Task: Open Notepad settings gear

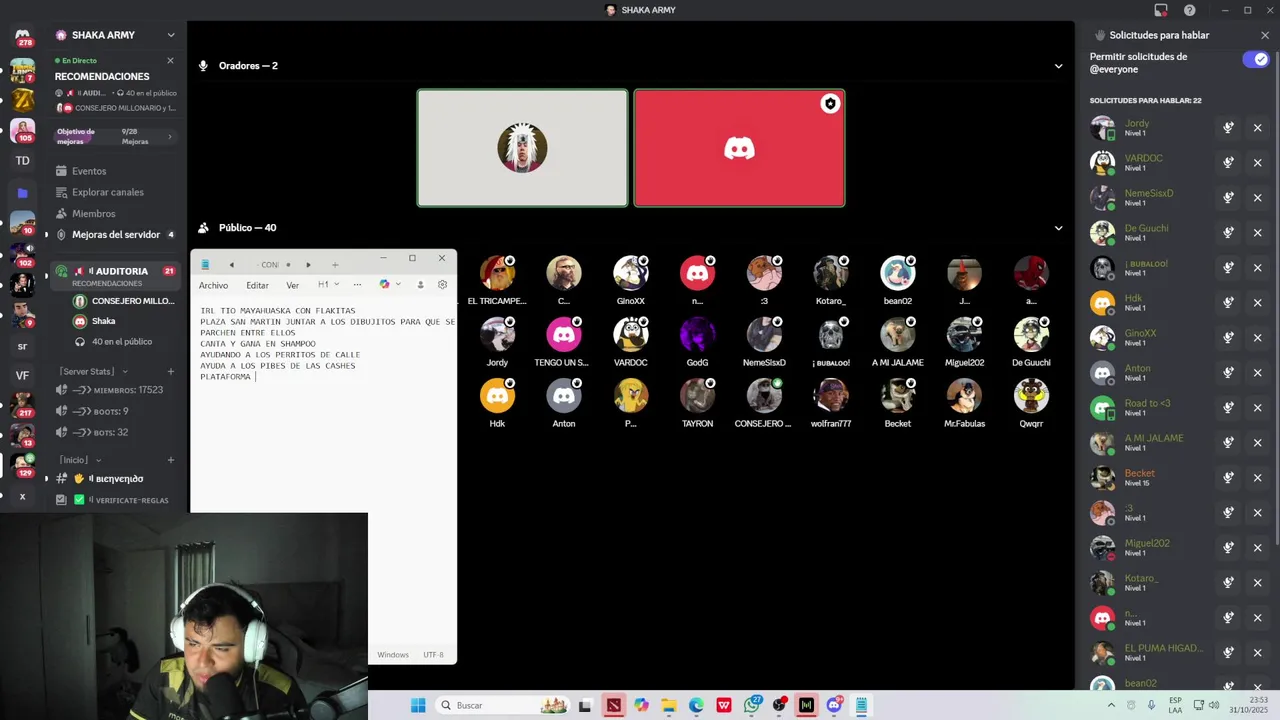Action: pos(442,285)
